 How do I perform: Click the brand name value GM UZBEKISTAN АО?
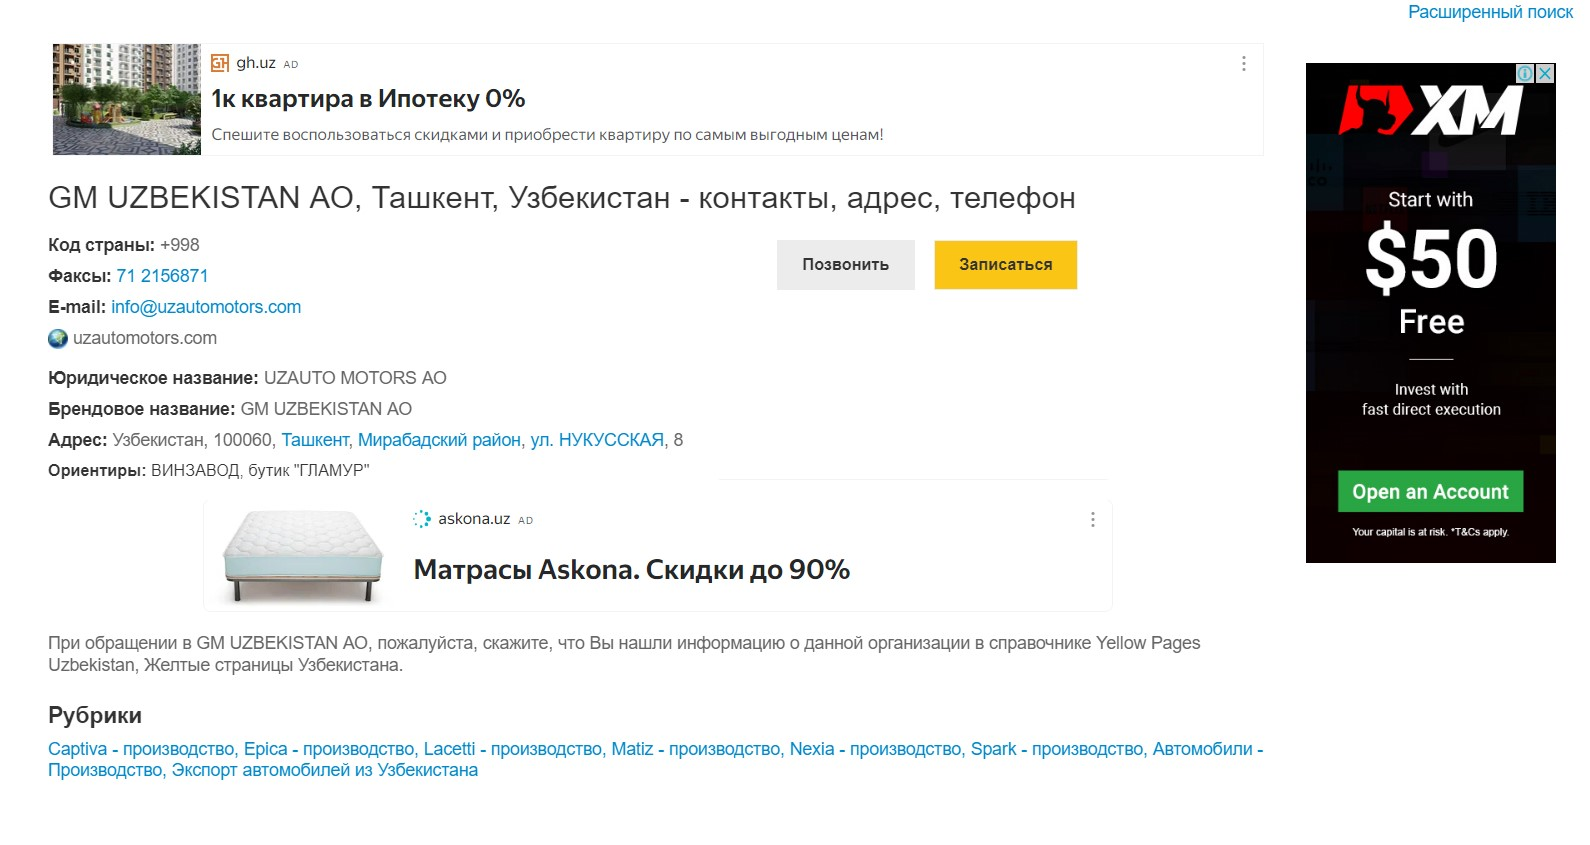(x=326, y=409)
